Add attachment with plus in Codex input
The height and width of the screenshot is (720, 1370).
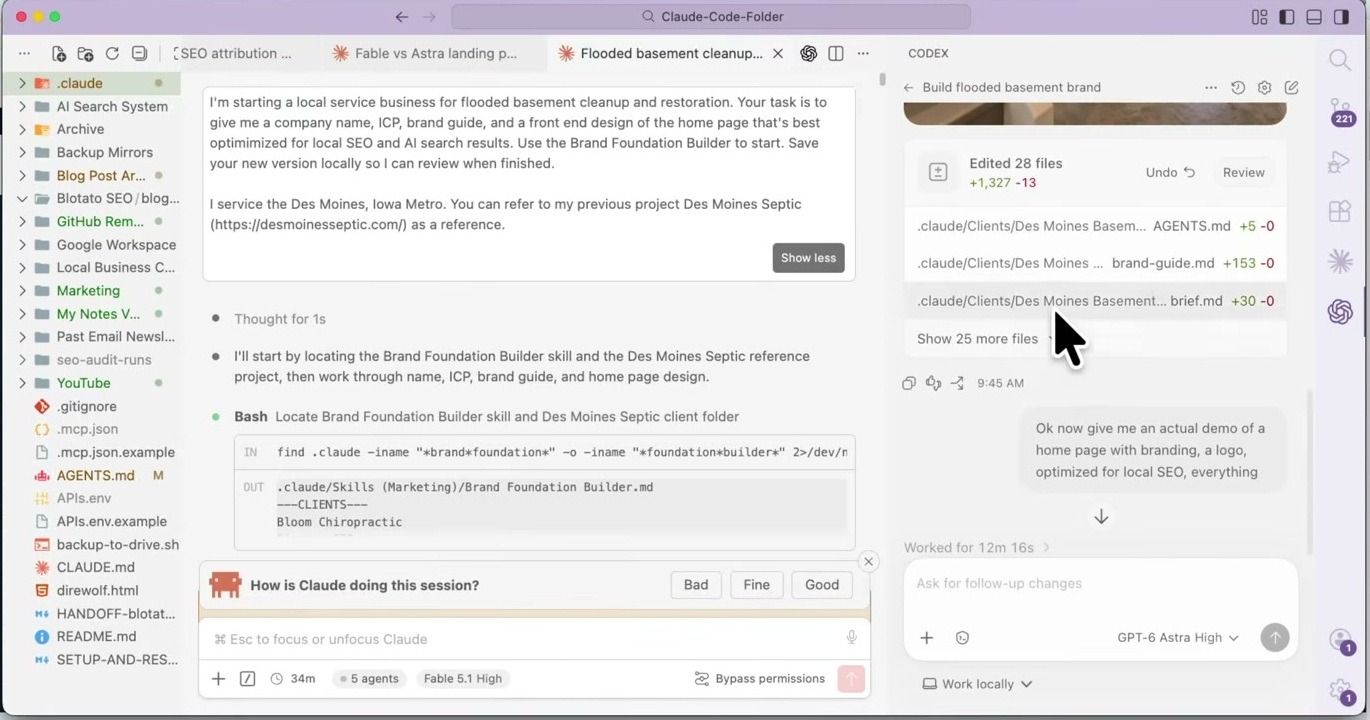[x=927, y=638]
